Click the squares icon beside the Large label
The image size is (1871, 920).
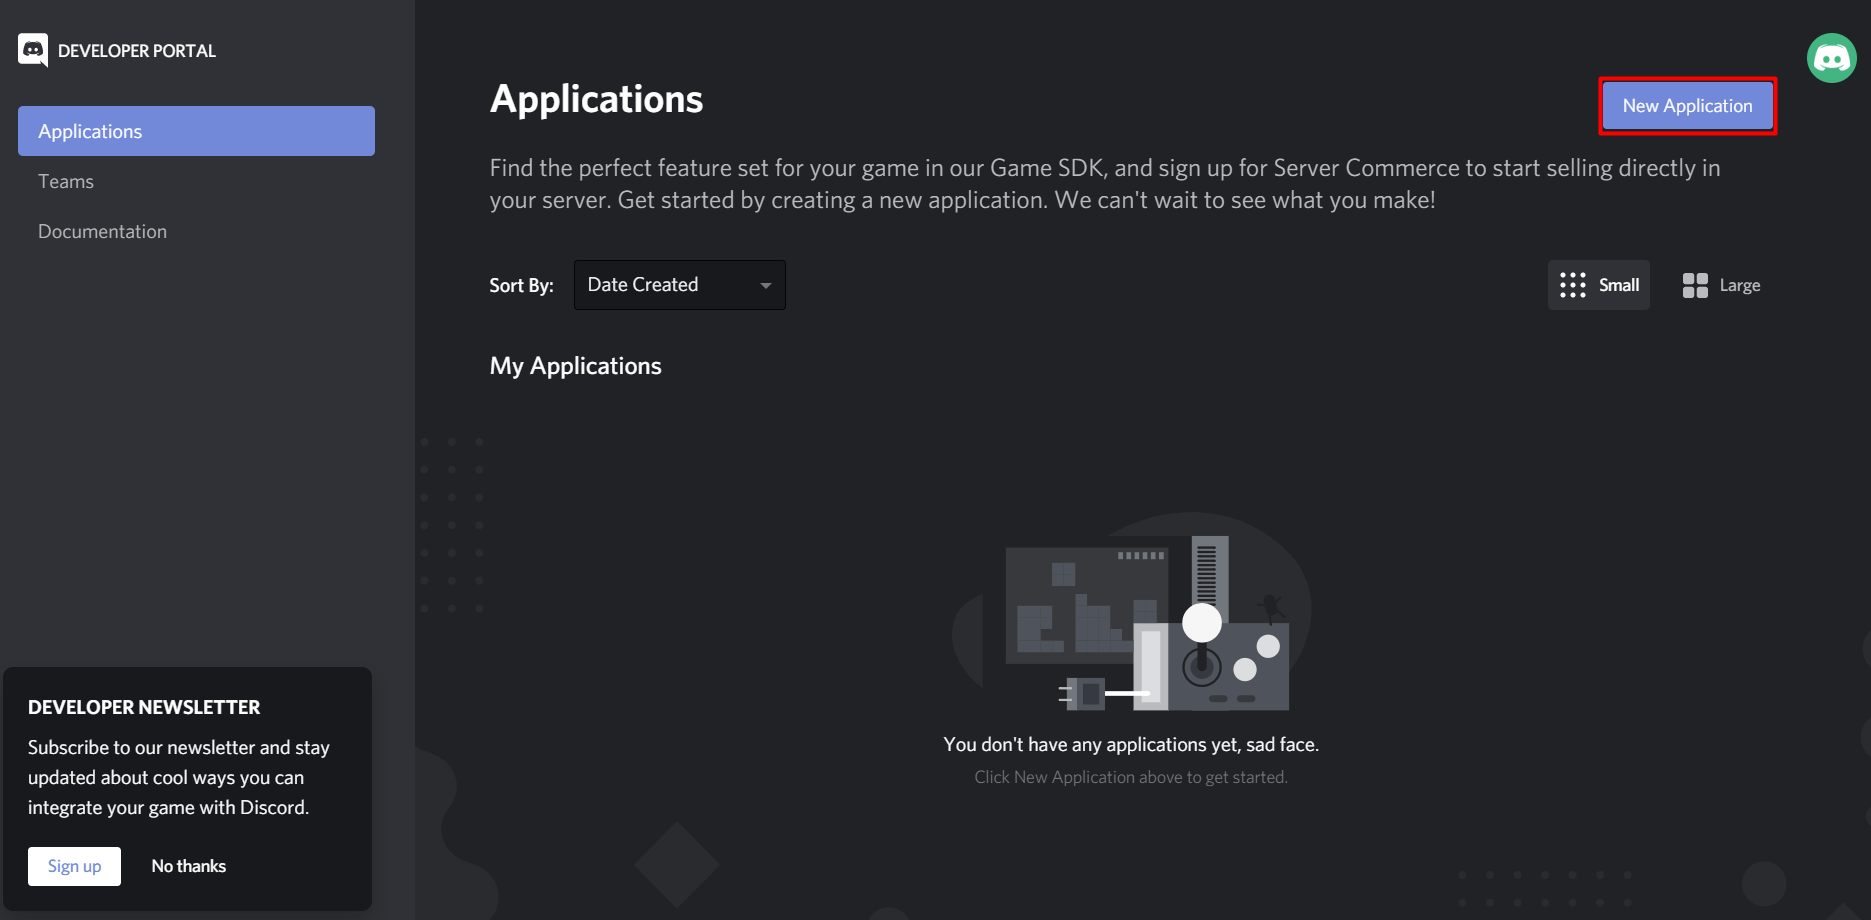[1694, 284]
